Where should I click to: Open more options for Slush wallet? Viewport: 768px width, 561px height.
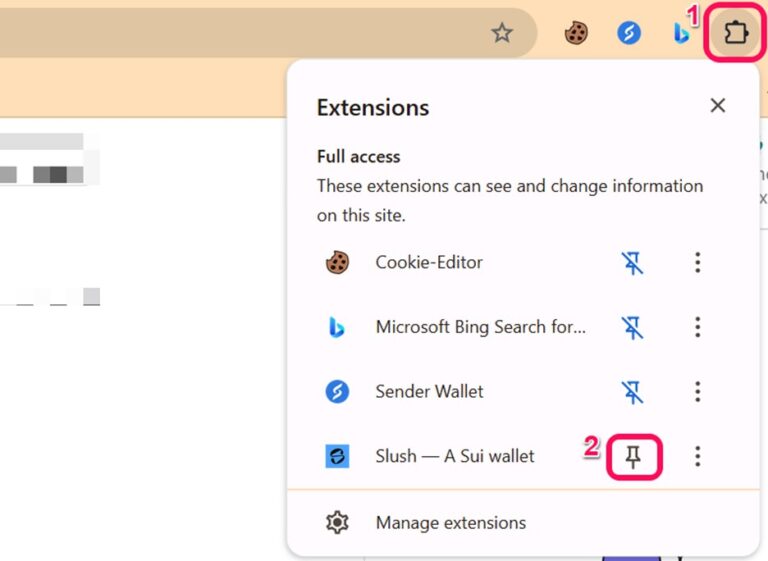tap(697, 456)
